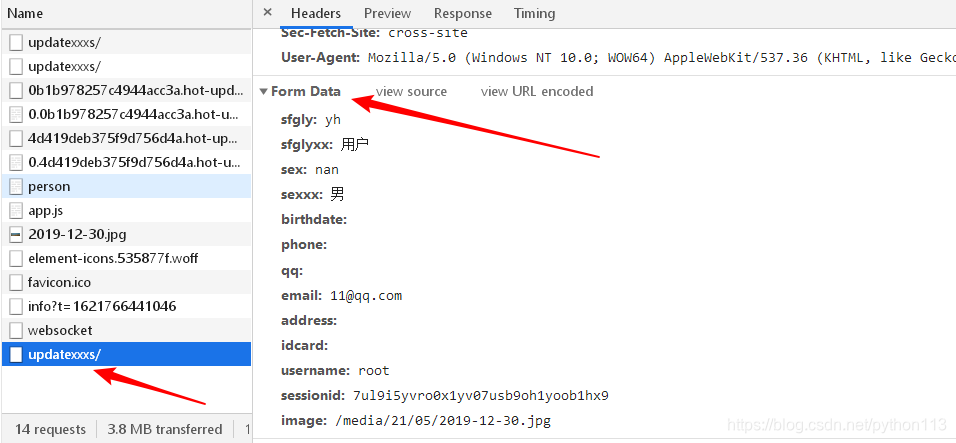The image size is (956, 443).
Task: Click the 14 requests status text
Action: pos(50,429)
